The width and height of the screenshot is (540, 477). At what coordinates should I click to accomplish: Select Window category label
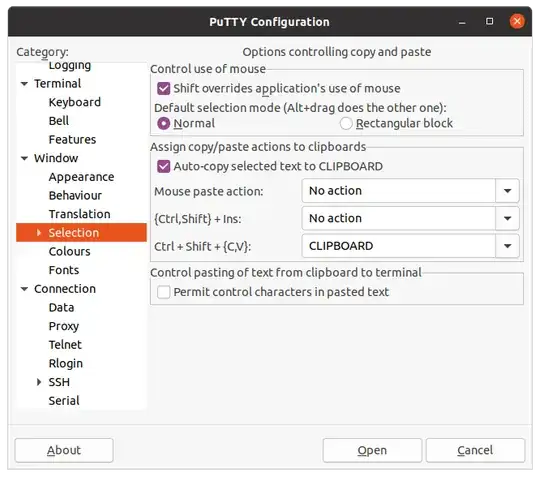pyautogui.click(x=56, y=158)
